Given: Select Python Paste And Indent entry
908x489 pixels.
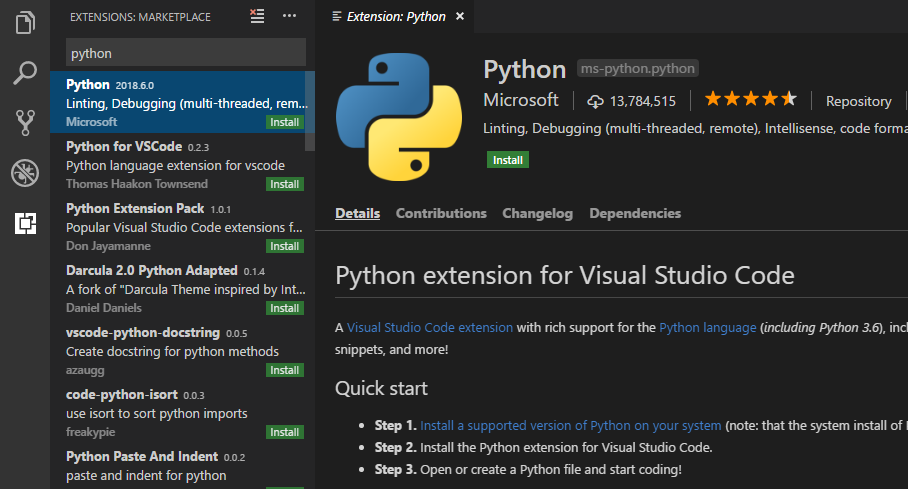Looking at the screenshot, I should [x=182, y=466].
